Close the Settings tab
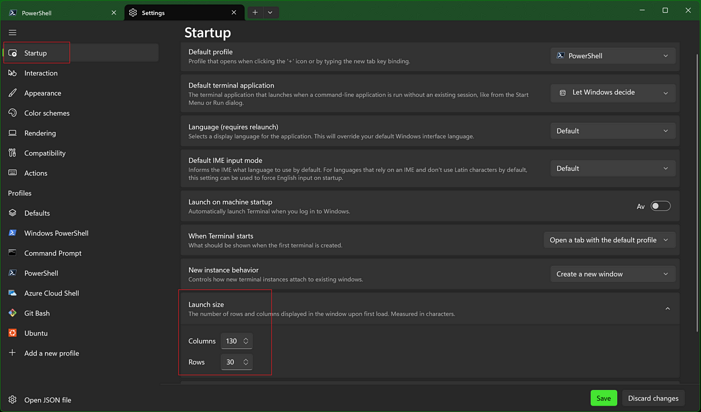Viewport: 701px width, 412px height. point(234,13)
